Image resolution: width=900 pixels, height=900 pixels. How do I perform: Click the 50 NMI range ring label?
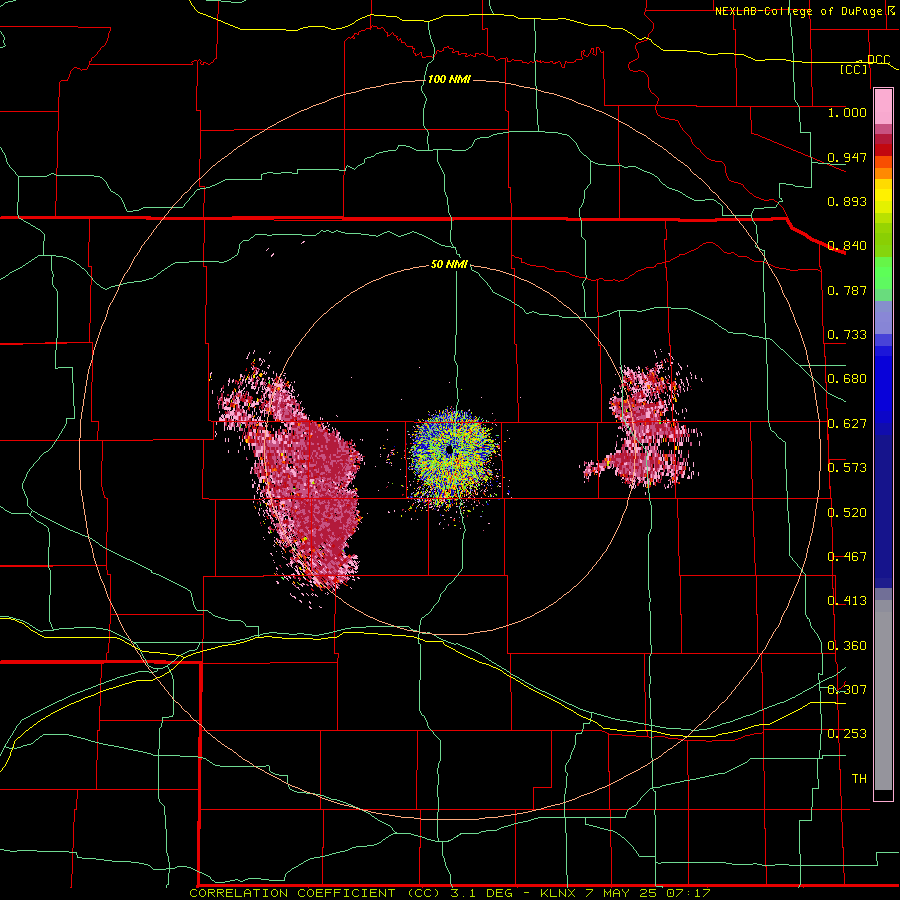[x=449, y=265]
